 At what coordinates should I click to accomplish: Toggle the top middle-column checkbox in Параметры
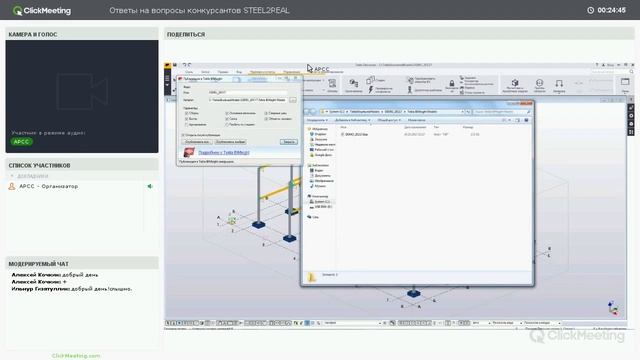coord(227,113)
